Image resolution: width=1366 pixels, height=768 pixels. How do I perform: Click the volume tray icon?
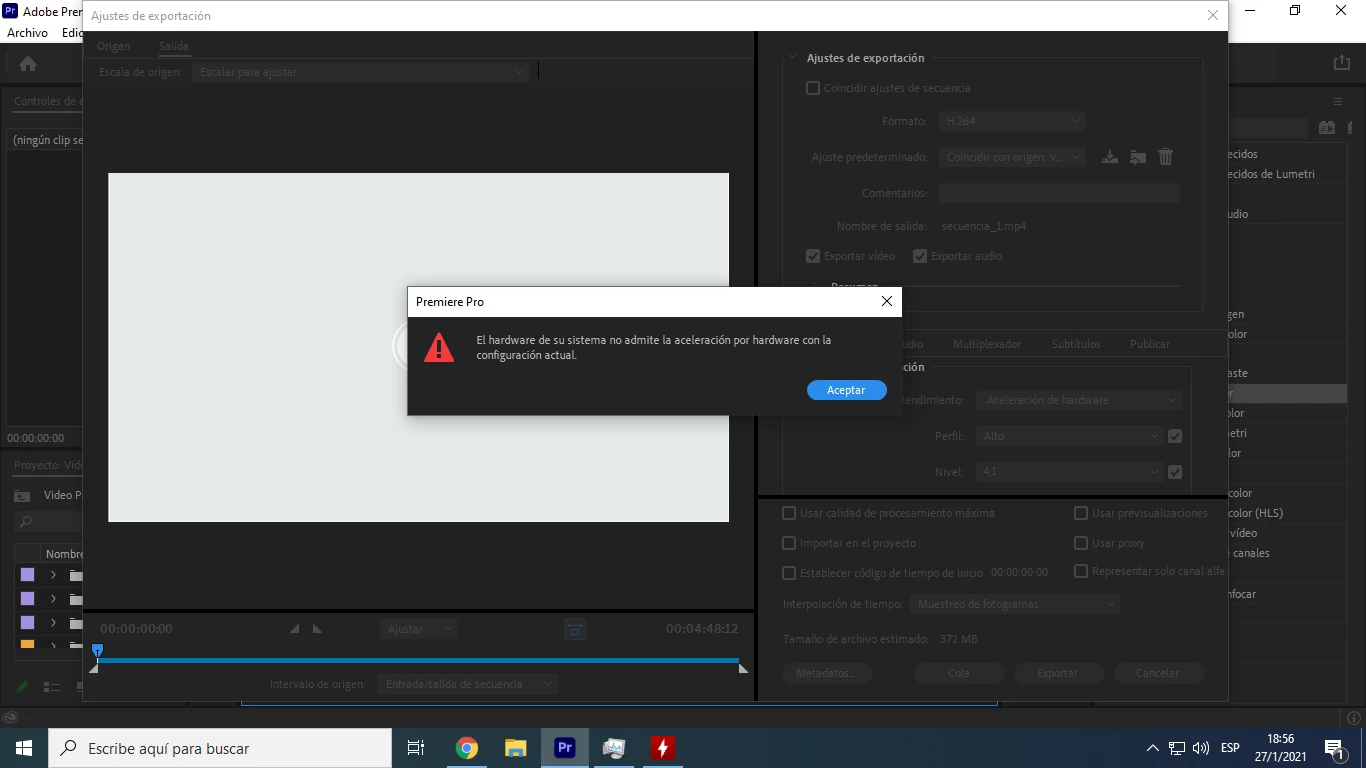(x=1201, y=748)
